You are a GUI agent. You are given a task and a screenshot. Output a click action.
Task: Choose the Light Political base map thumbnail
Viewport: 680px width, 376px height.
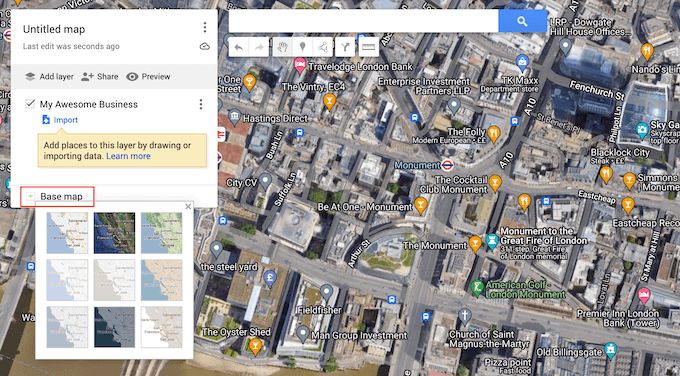pyautogui.click(x=67, y=280)
